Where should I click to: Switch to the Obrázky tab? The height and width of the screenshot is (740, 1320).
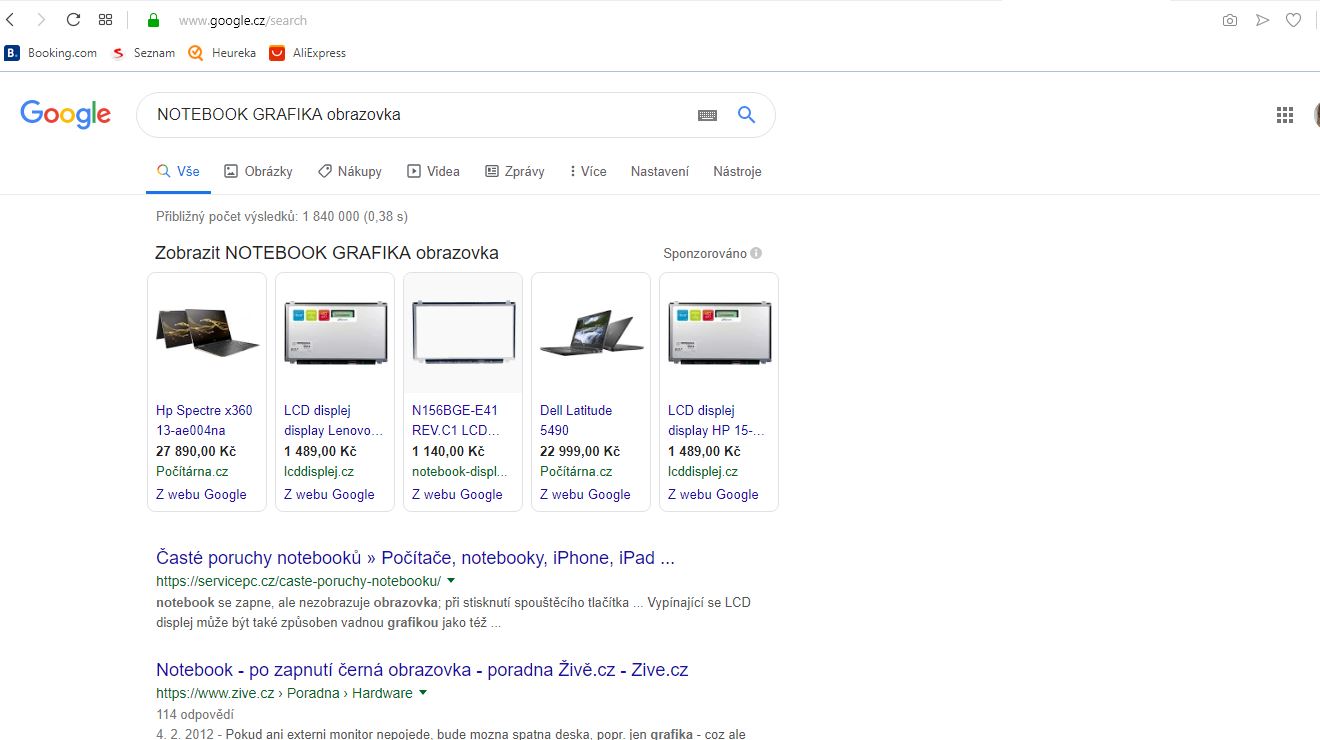pos(258,171)
